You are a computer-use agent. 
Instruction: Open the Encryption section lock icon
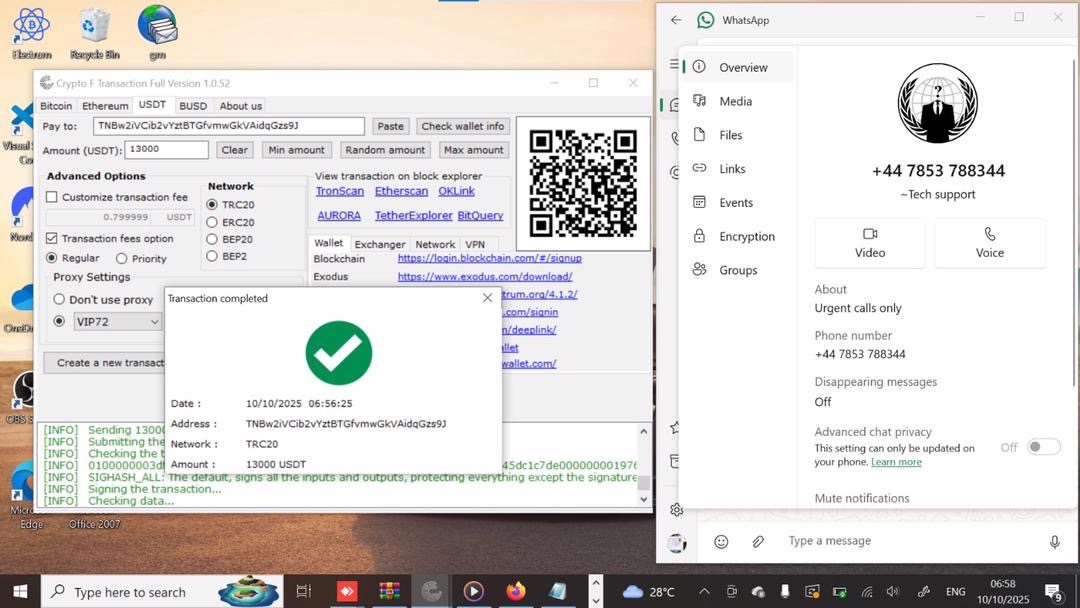(x=699, y=236)
